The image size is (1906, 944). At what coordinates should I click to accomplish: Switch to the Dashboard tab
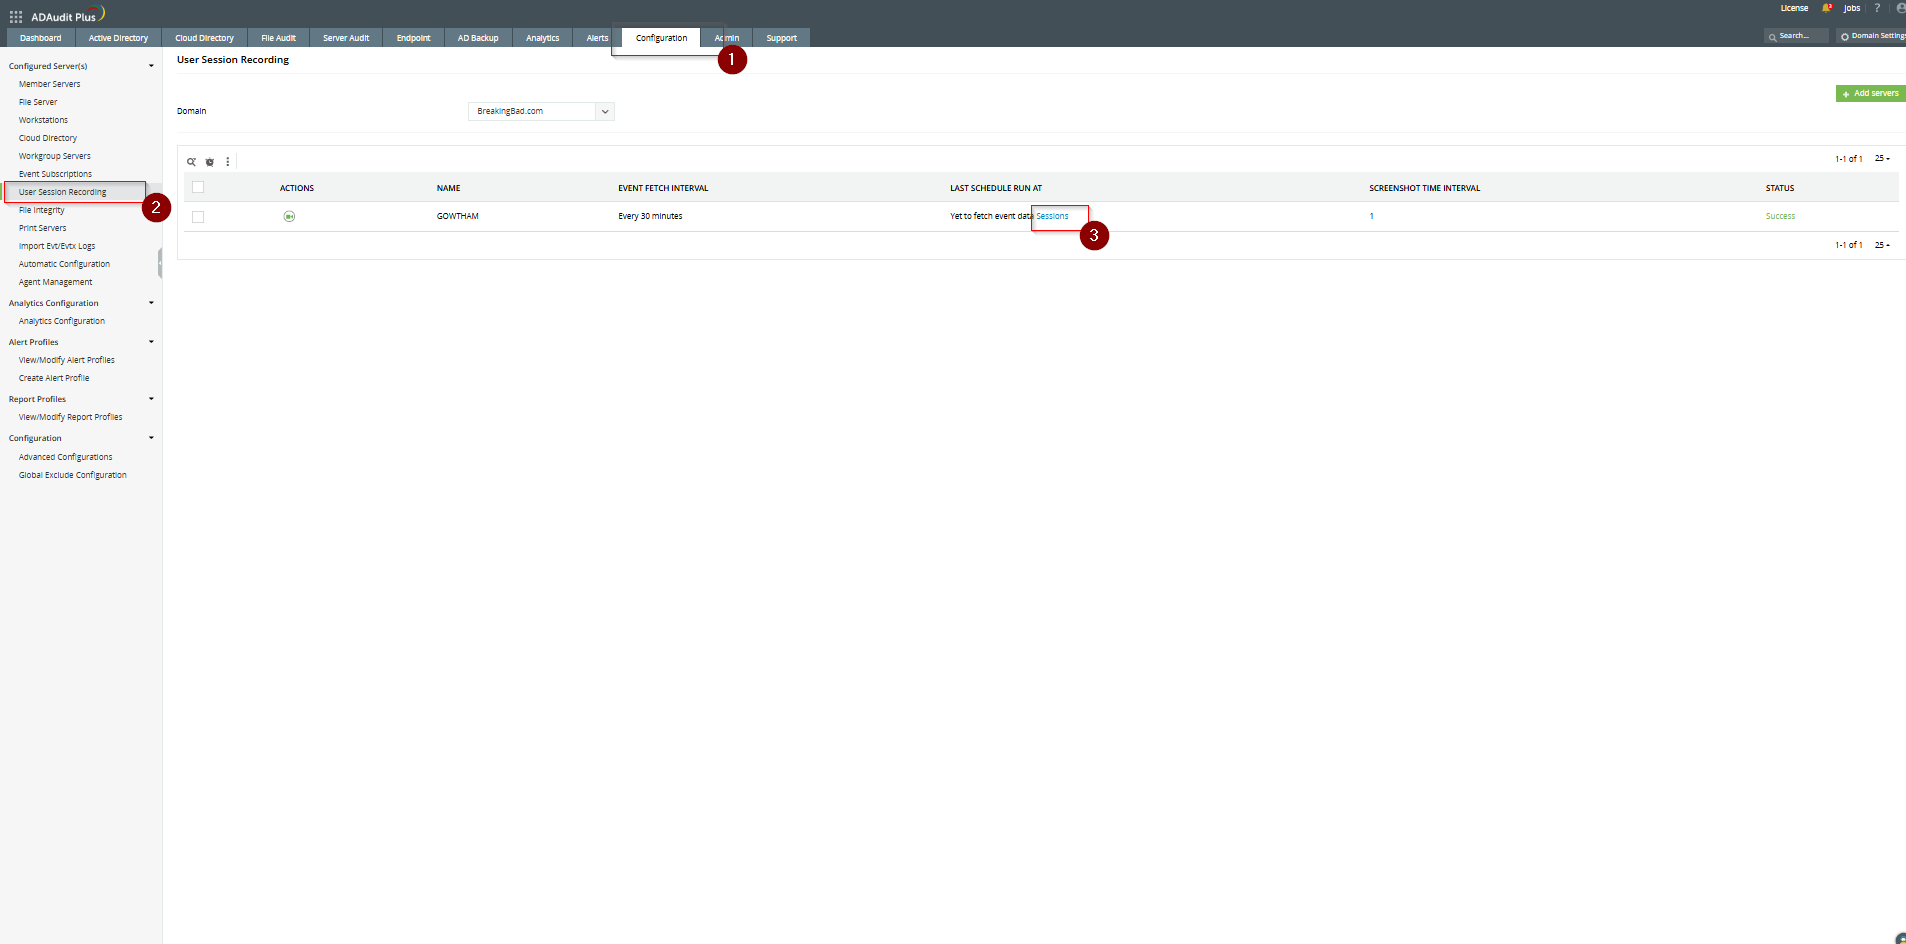[41, 38]
